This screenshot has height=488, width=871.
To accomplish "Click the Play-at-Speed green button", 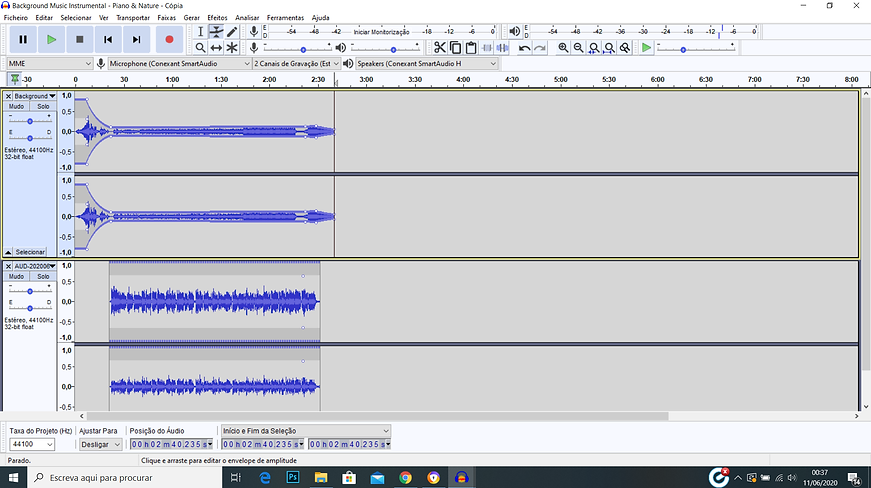I will [x=645, y=48].
